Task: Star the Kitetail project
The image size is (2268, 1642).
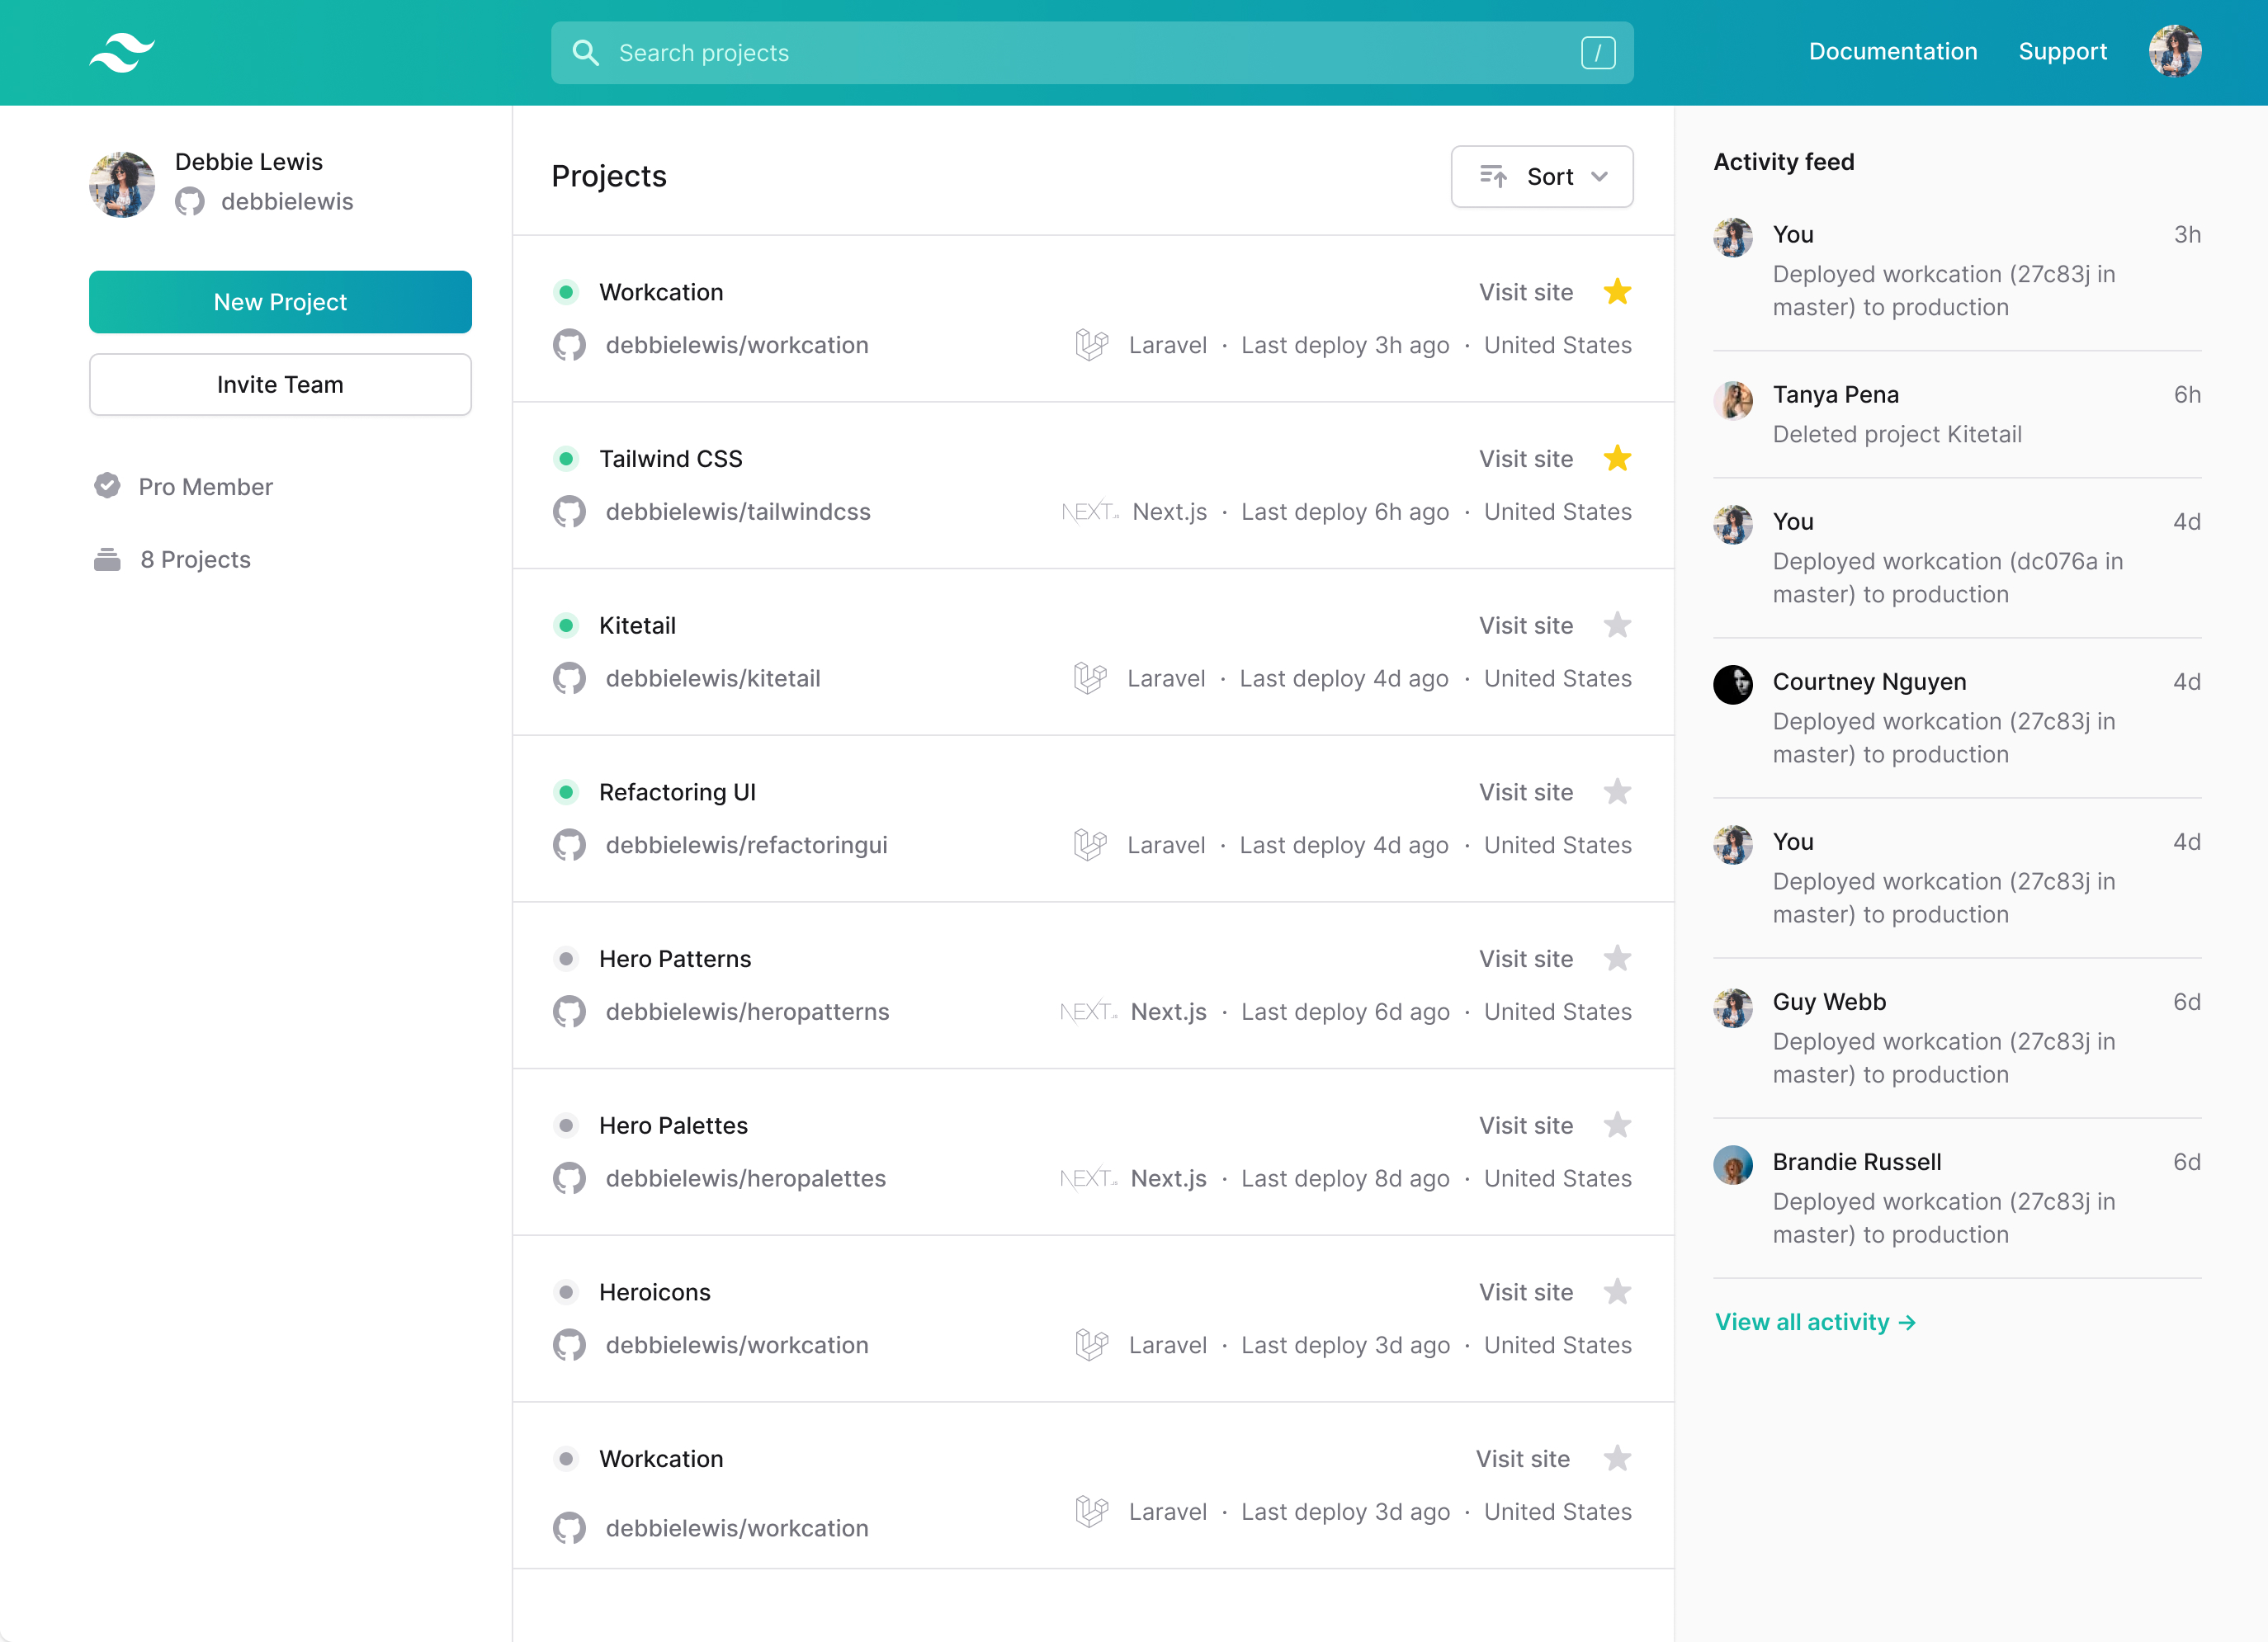Action: point(1617,625)
